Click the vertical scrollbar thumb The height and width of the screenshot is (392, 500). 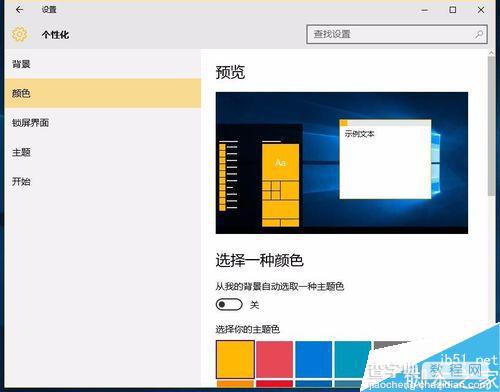point(491,126)
